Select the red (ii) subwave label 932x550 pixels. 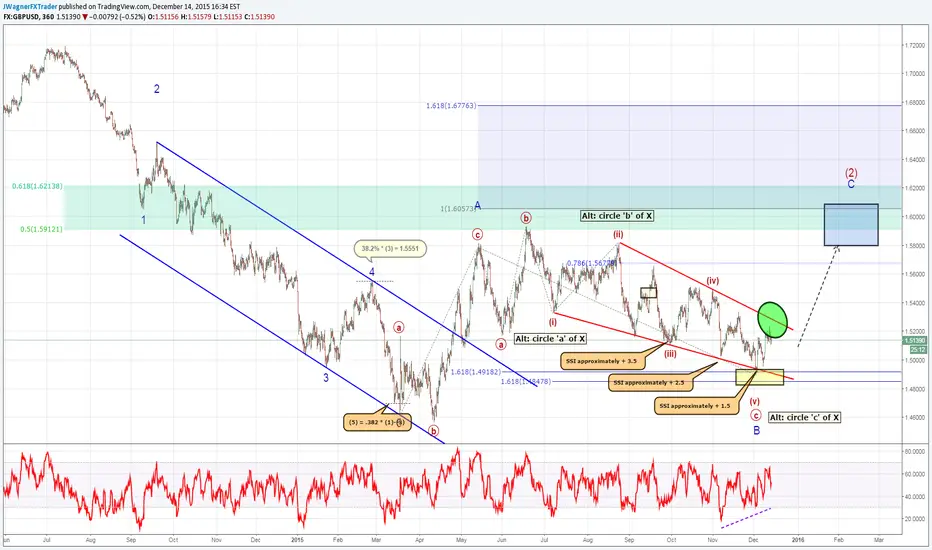[618, 235]
